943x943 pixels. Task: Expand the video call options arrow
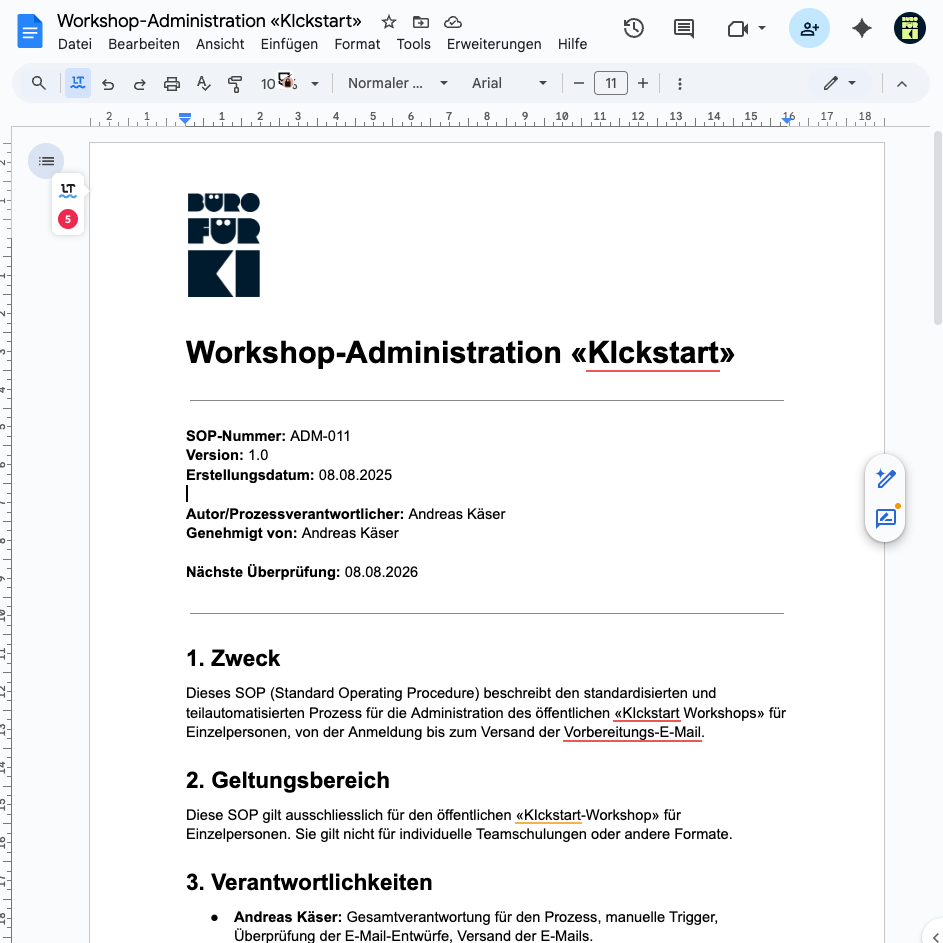pyautogui.click(x=762, y=28)
